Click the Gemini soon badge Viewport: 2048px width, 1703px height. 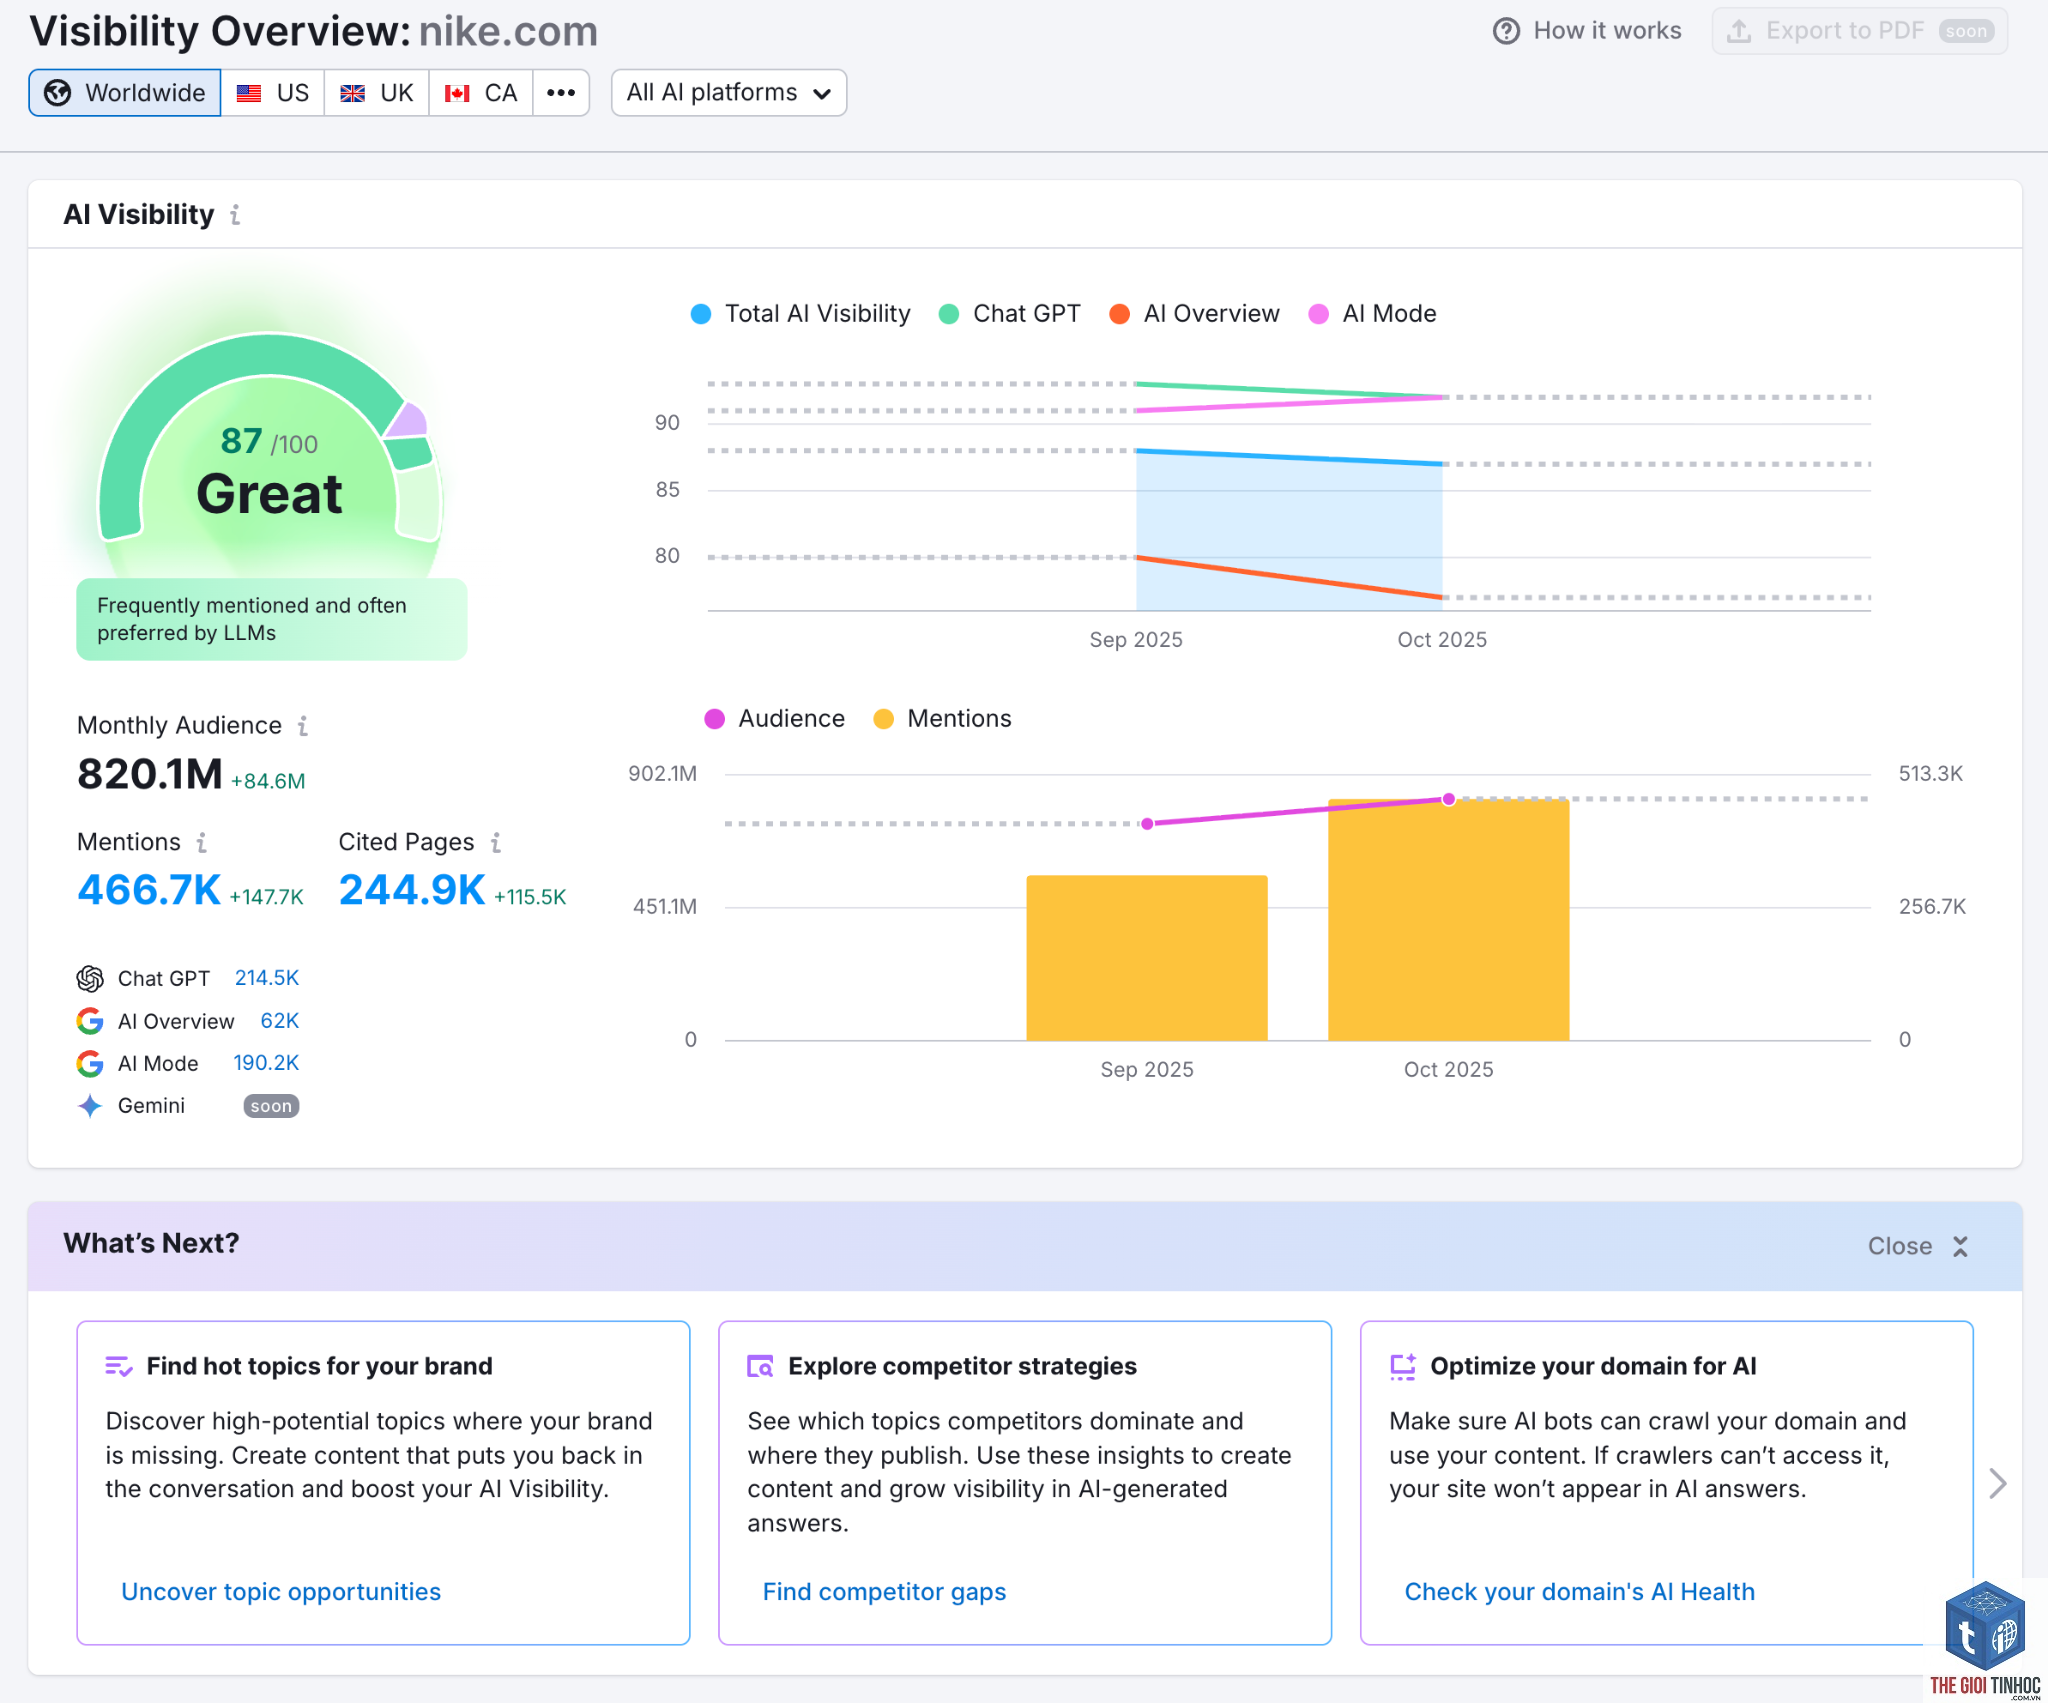tap(271, 1106)
